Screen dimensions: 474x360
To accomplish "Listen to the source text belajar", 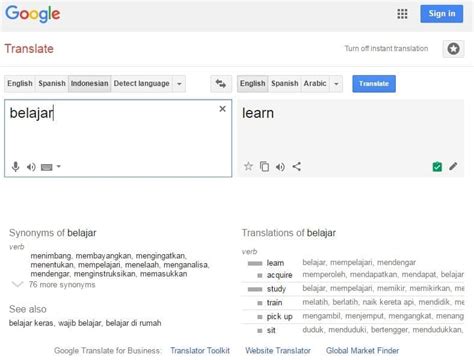I will coord(31,167).
